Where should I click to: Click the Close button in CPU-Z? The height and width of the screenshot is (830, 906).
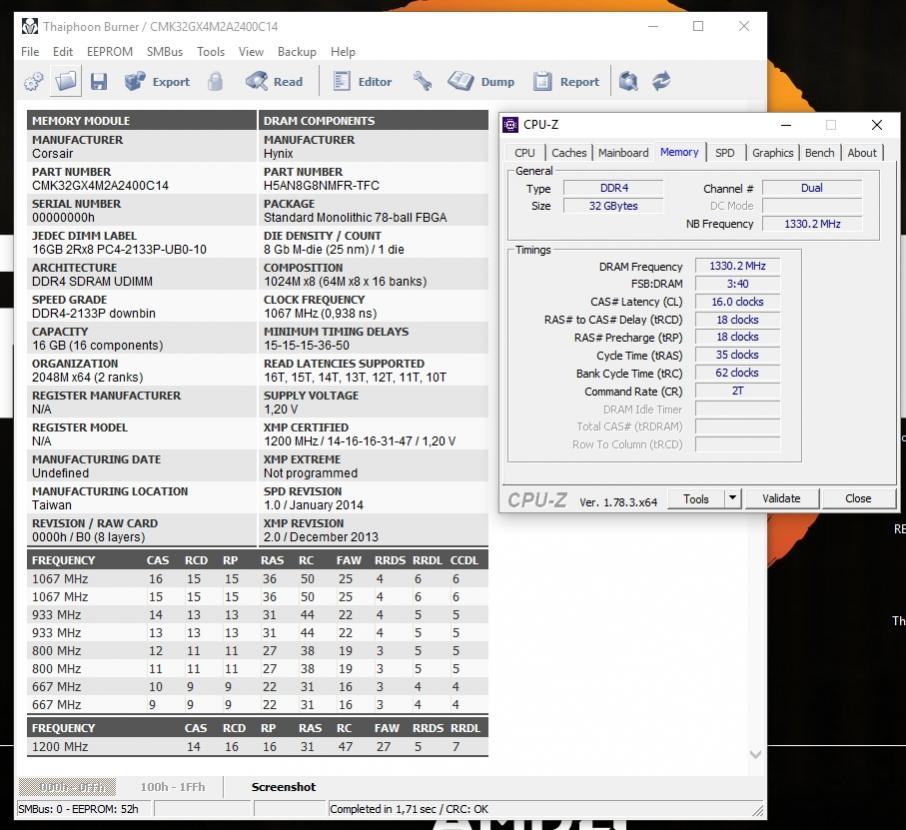click(858, 499)
